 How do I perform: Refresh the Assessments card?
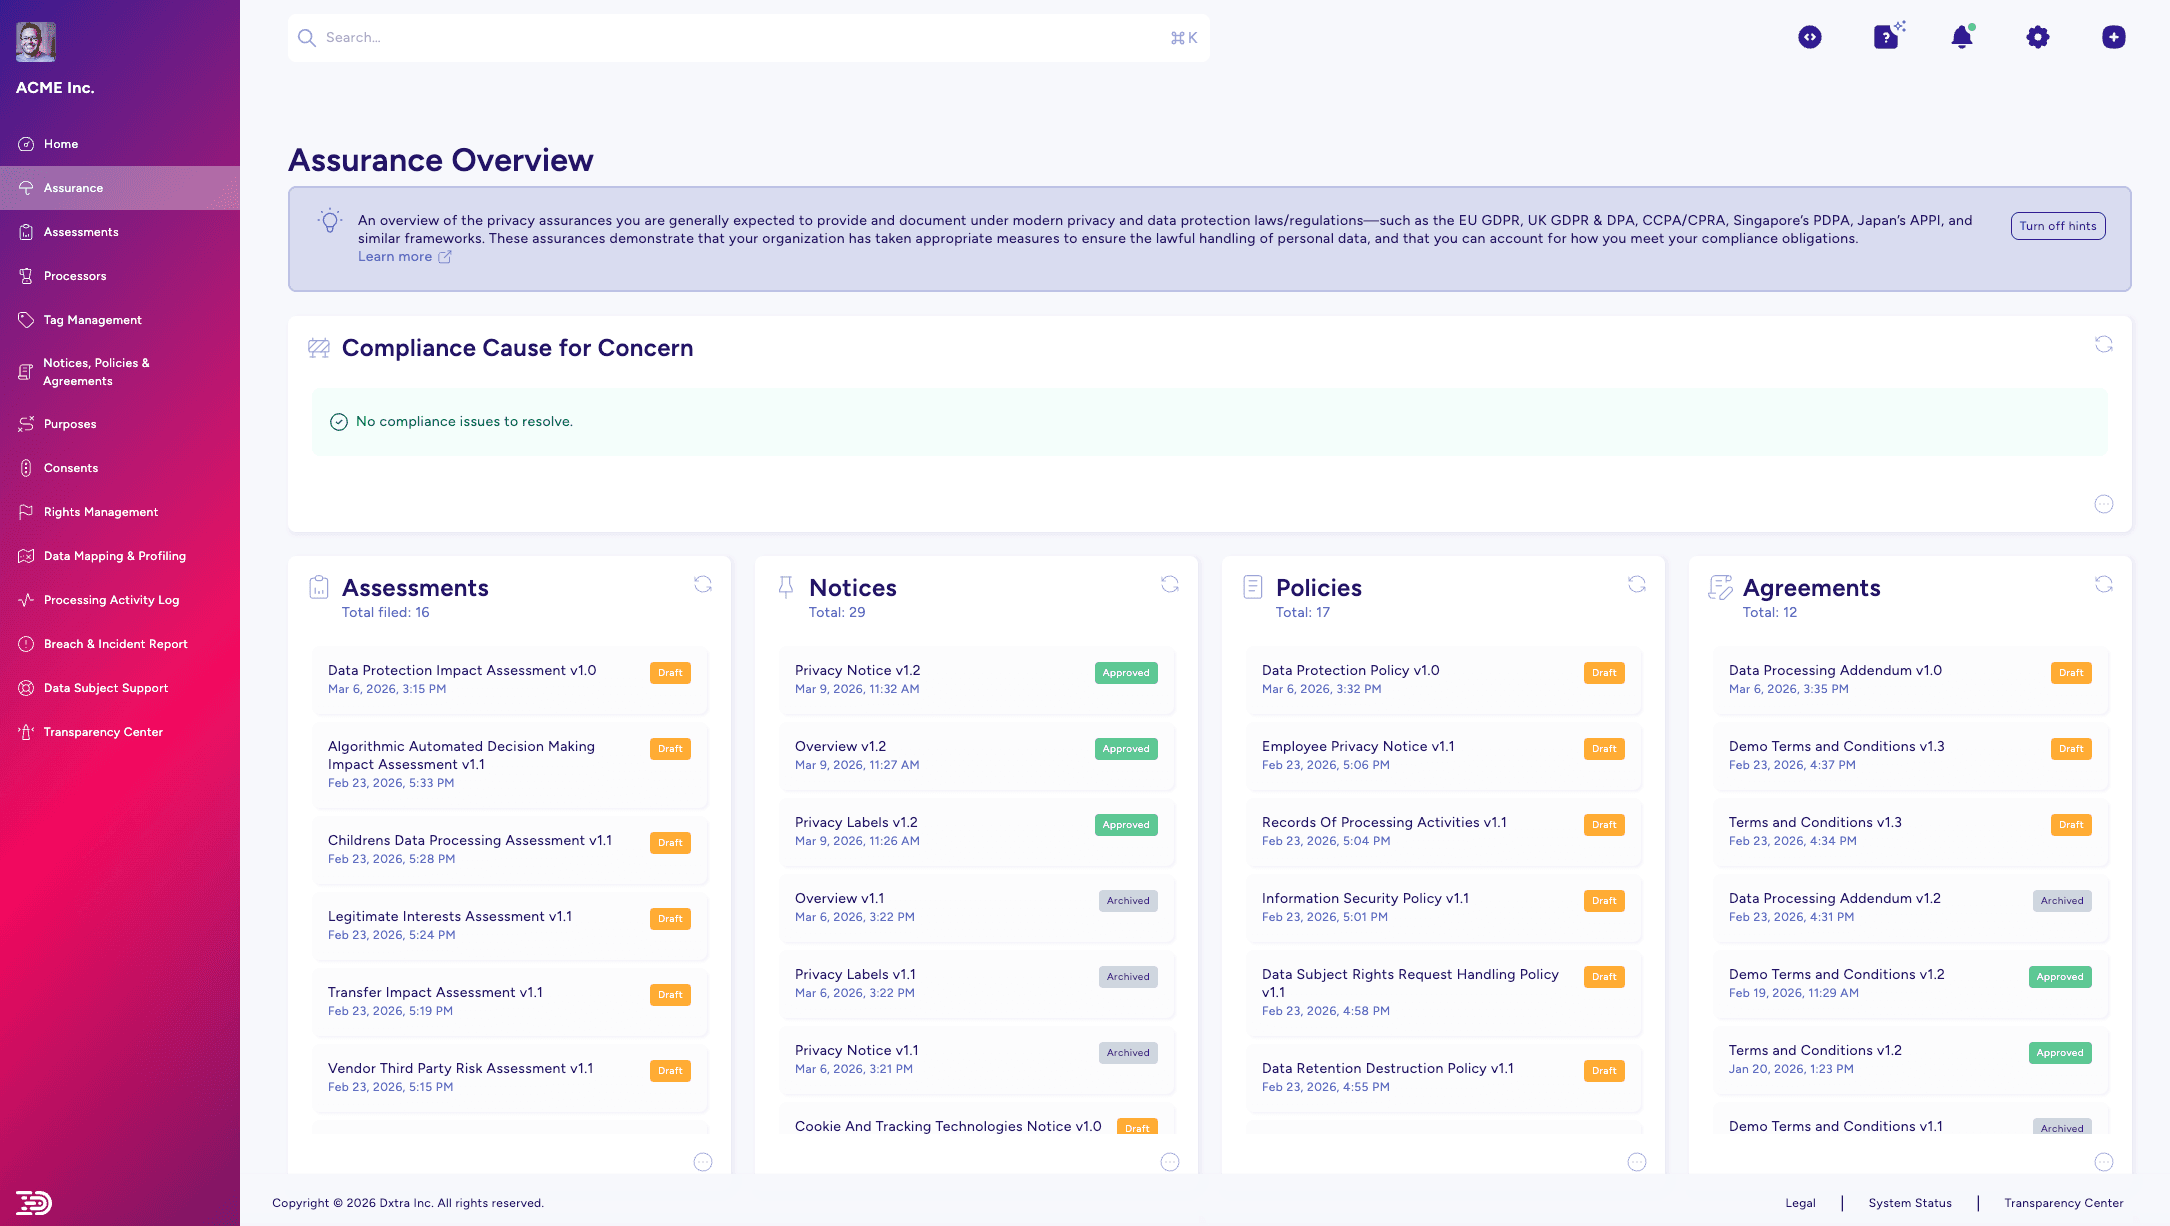pos(703,584)
